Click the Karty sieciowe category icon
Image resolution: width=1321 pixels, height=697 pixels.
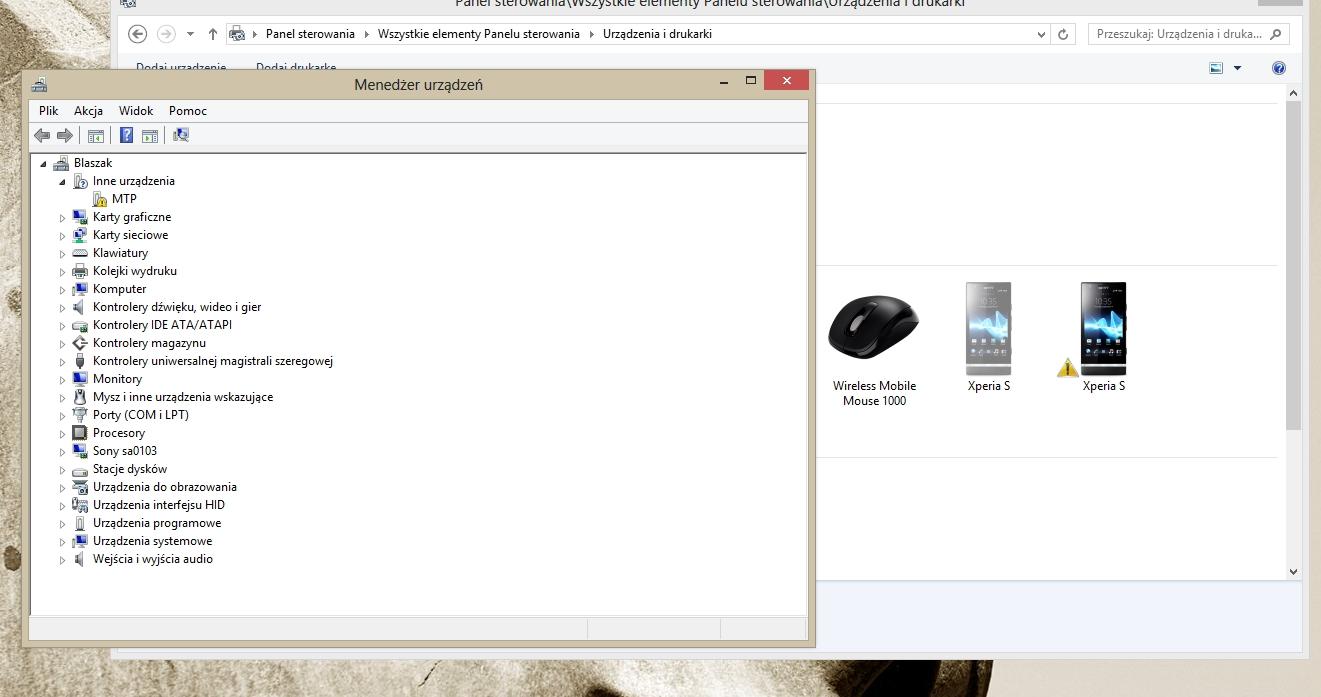coord(80,235)
